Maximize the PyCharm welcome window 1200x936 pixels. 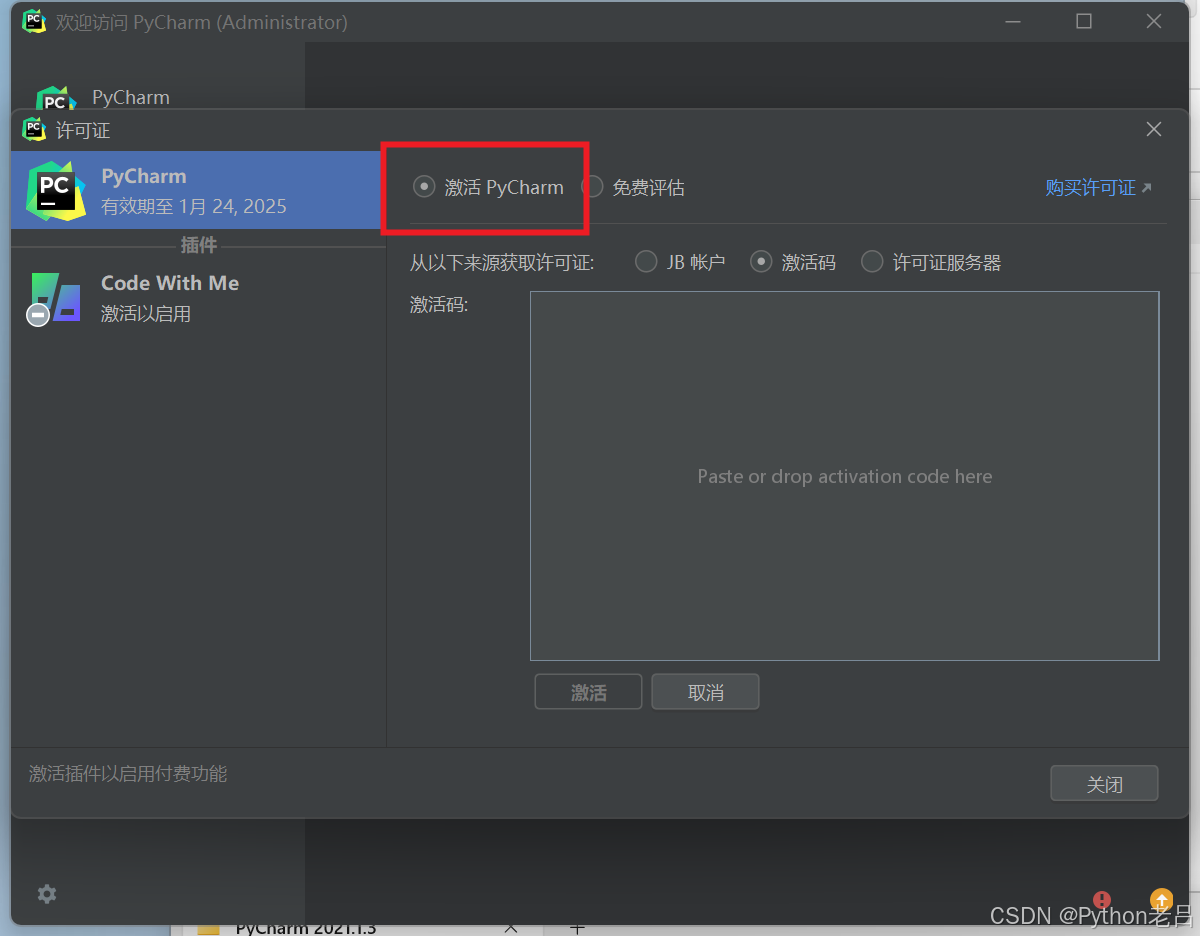click(1084, 21)
